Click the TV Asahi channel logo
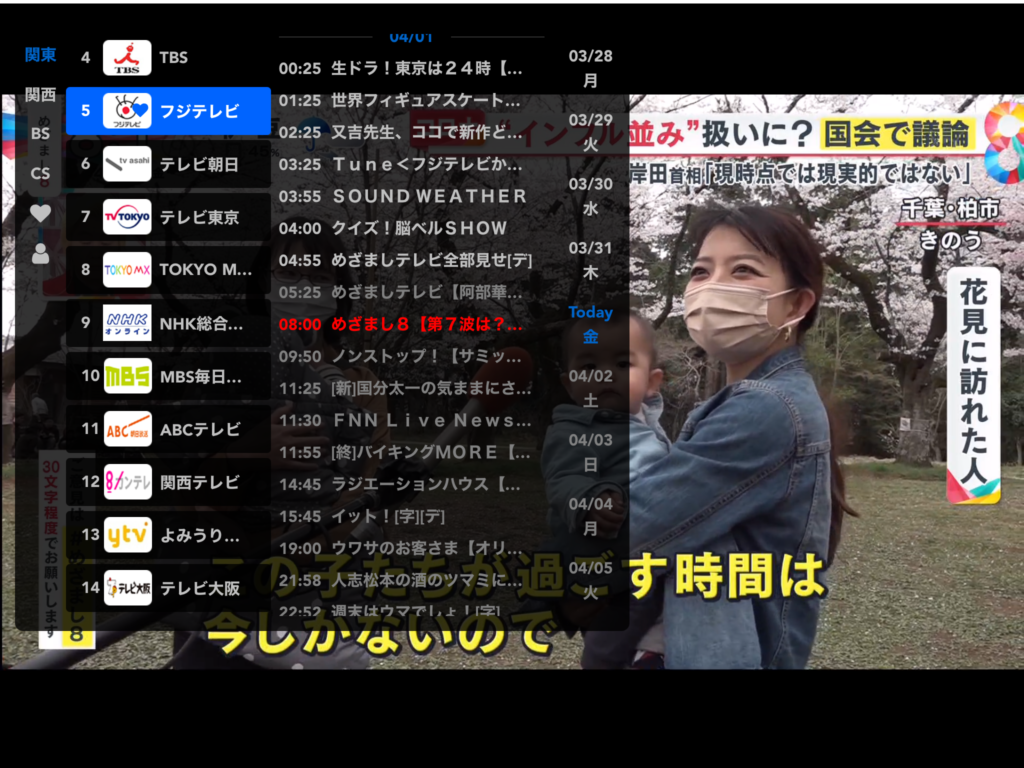 click(127, 164)
